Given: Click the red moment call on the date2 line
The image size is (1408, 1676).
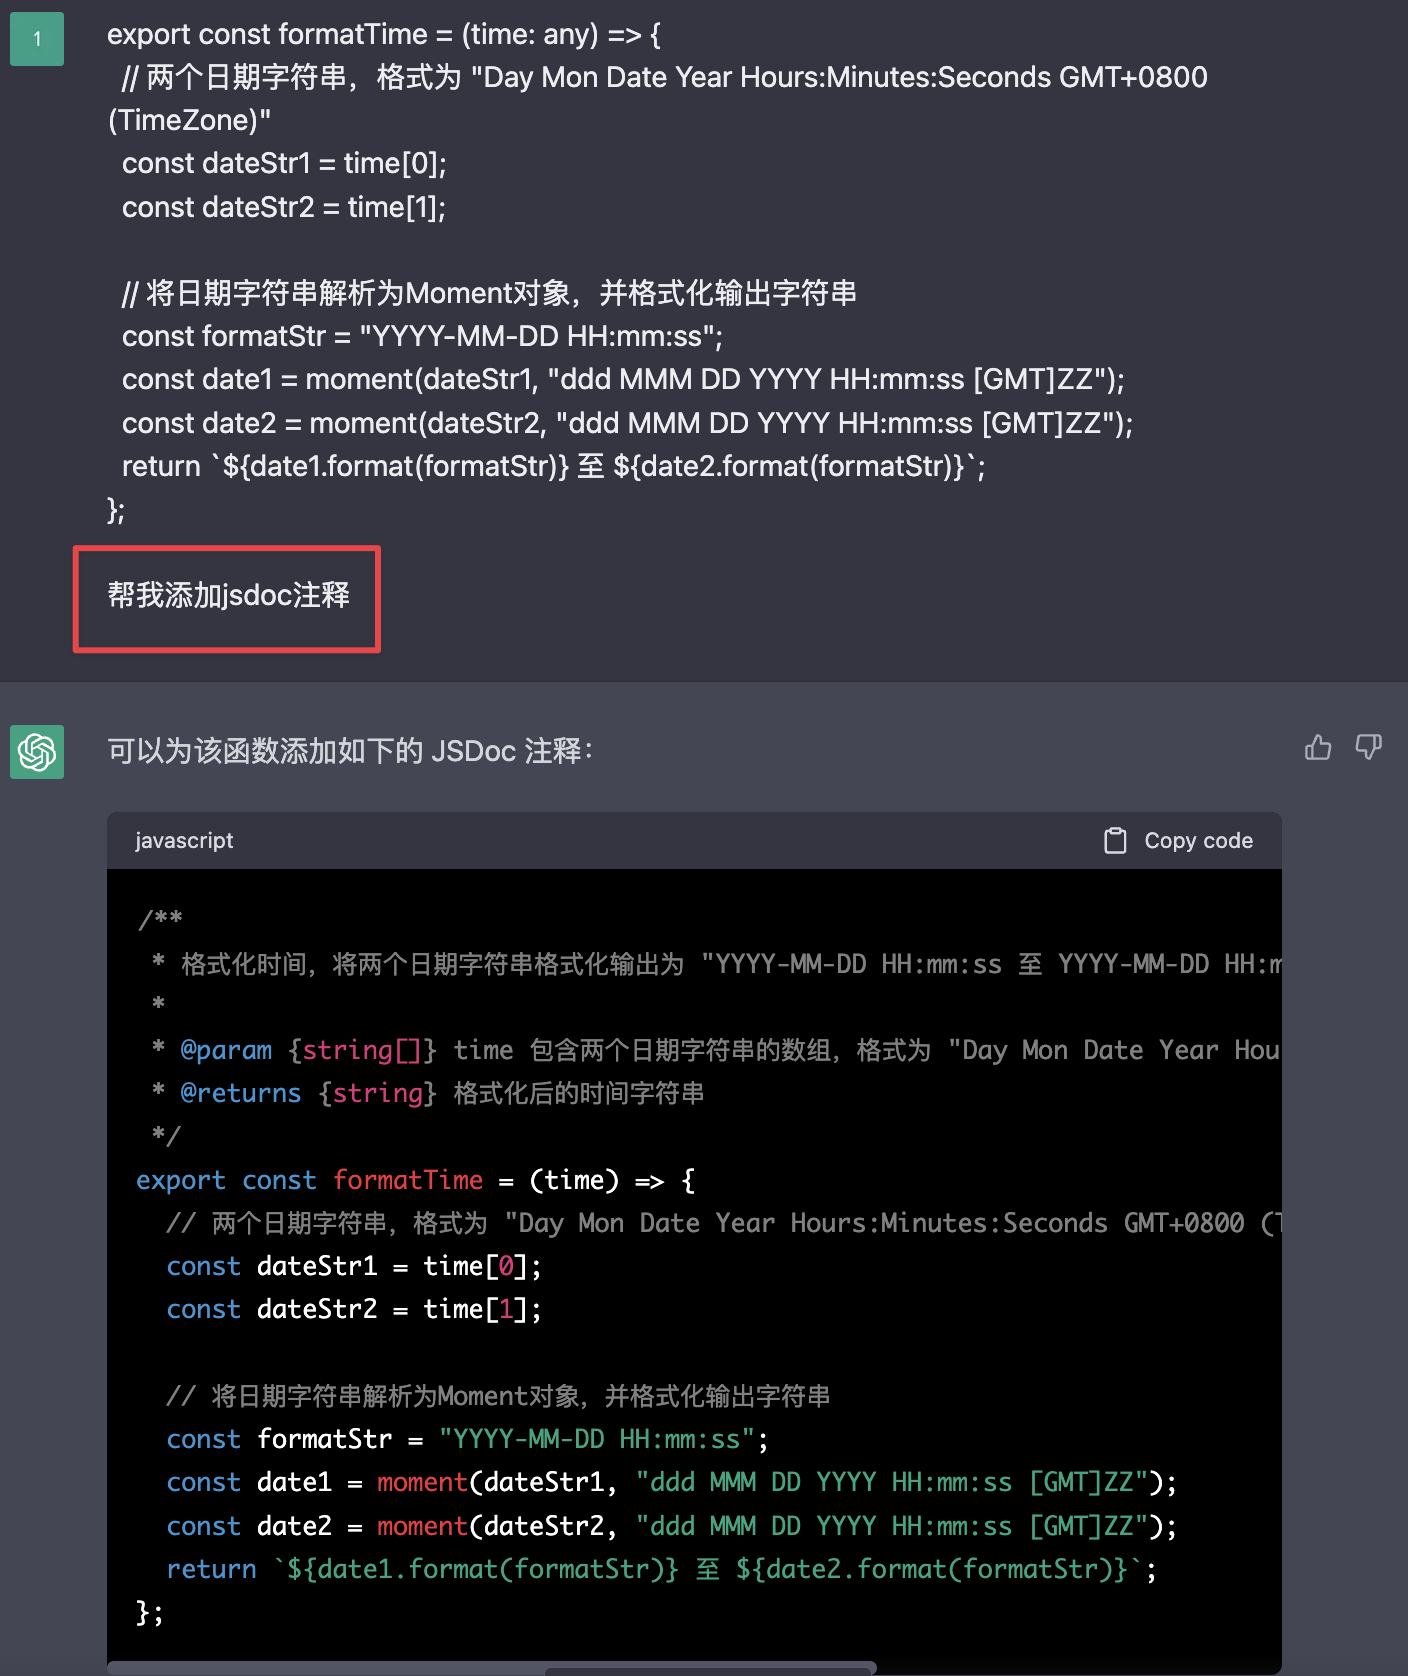Looking at the screenshot, I should tap(422, 1526).
